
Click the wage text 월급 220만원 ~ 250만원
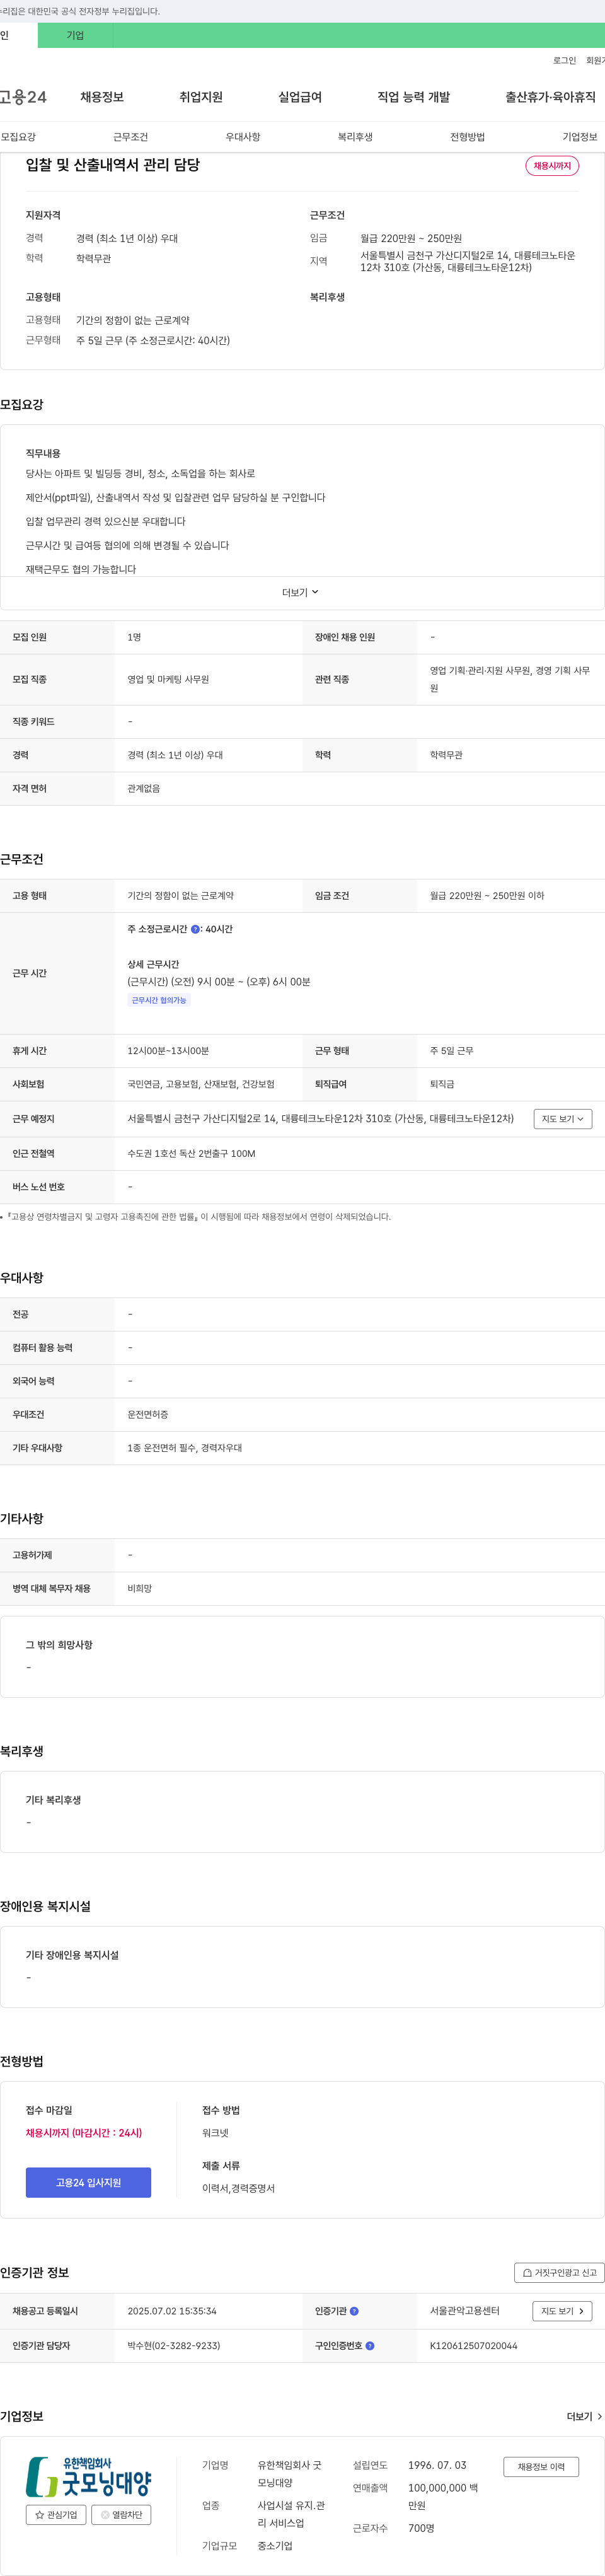pos(411,238)
